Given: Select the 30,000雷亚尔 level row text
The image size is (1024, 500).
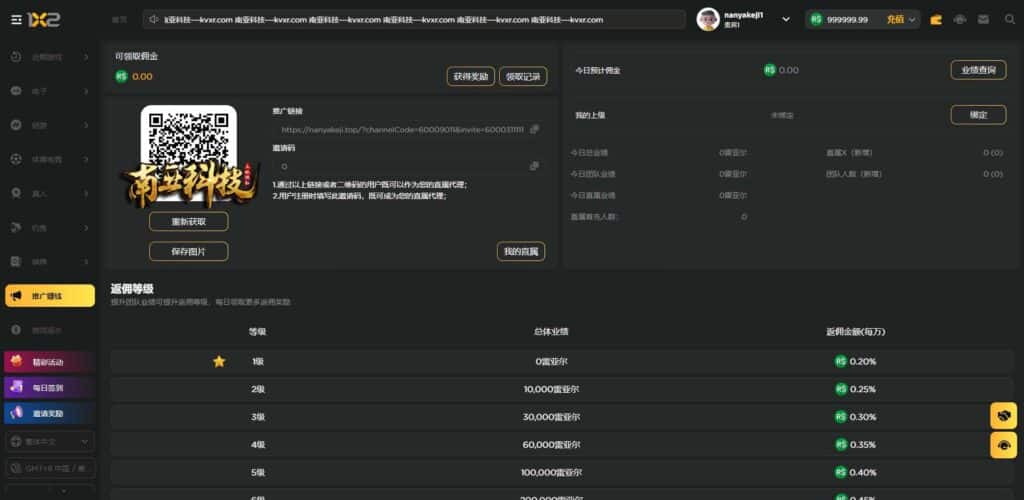Looking at the screenshot, I should (551, 416).
